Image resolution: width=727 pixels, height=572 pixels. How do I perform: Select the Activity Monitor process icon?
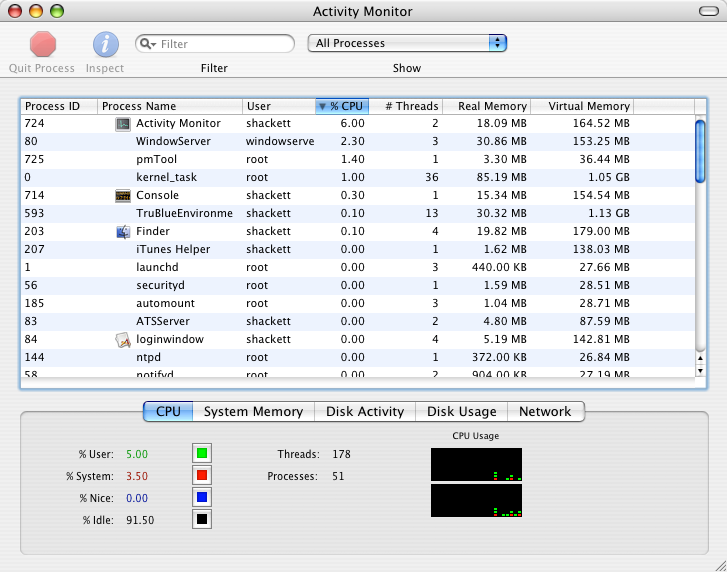coord(123,123)
